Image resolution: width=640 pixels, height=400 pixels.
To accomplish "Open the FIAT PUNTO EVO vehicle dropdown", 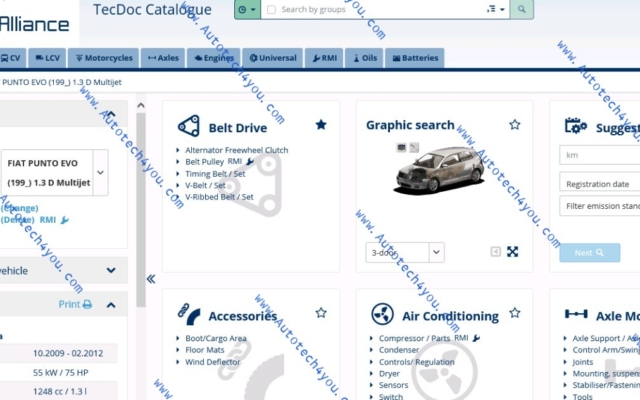I will point(101,172).
